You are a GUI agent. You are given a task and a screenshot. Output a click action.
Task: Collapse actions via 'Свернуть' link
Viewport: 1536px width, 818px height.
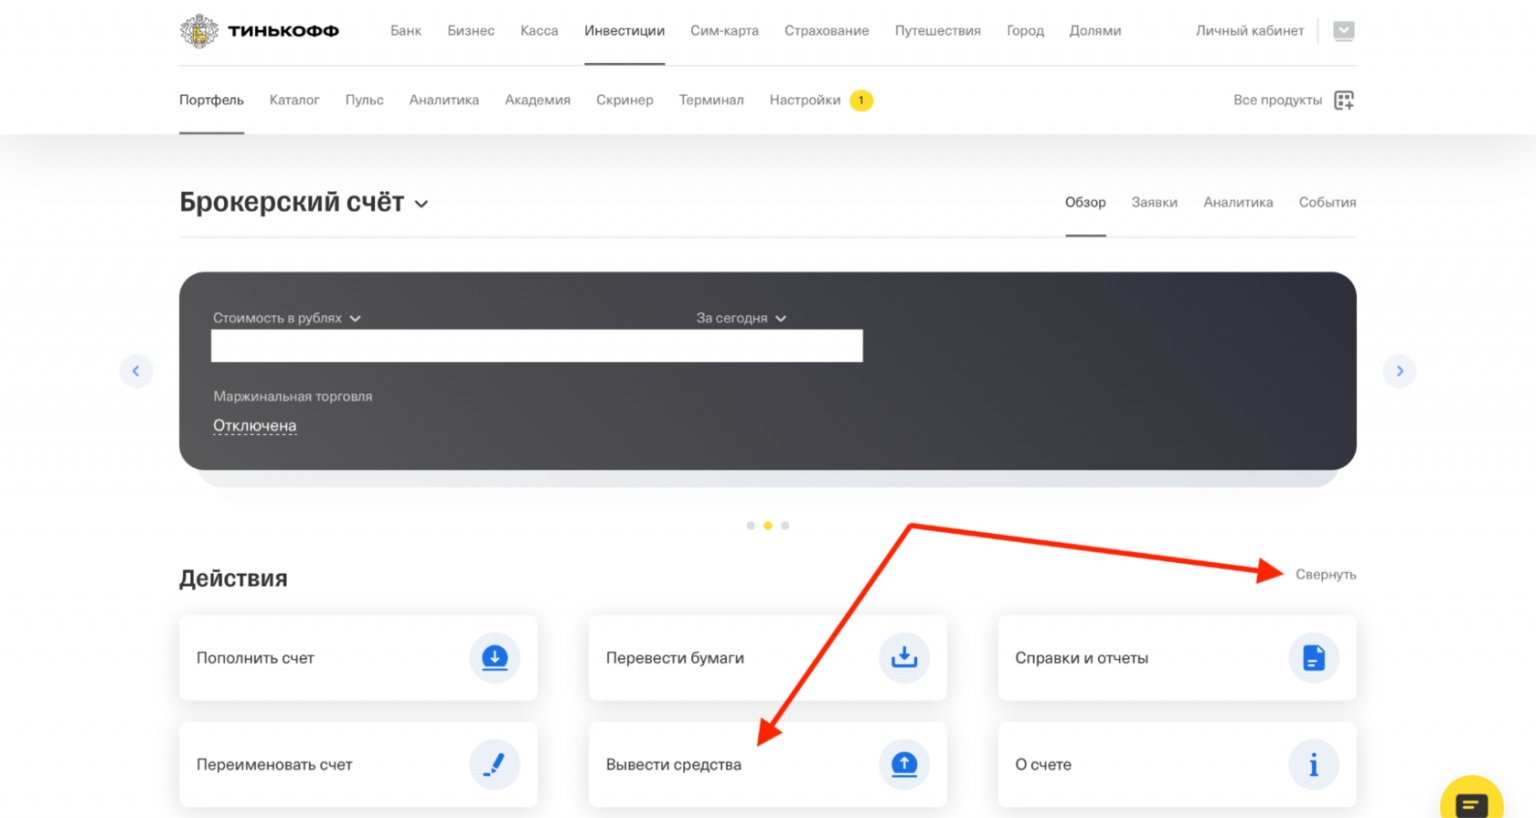(x=1325, y=574)
